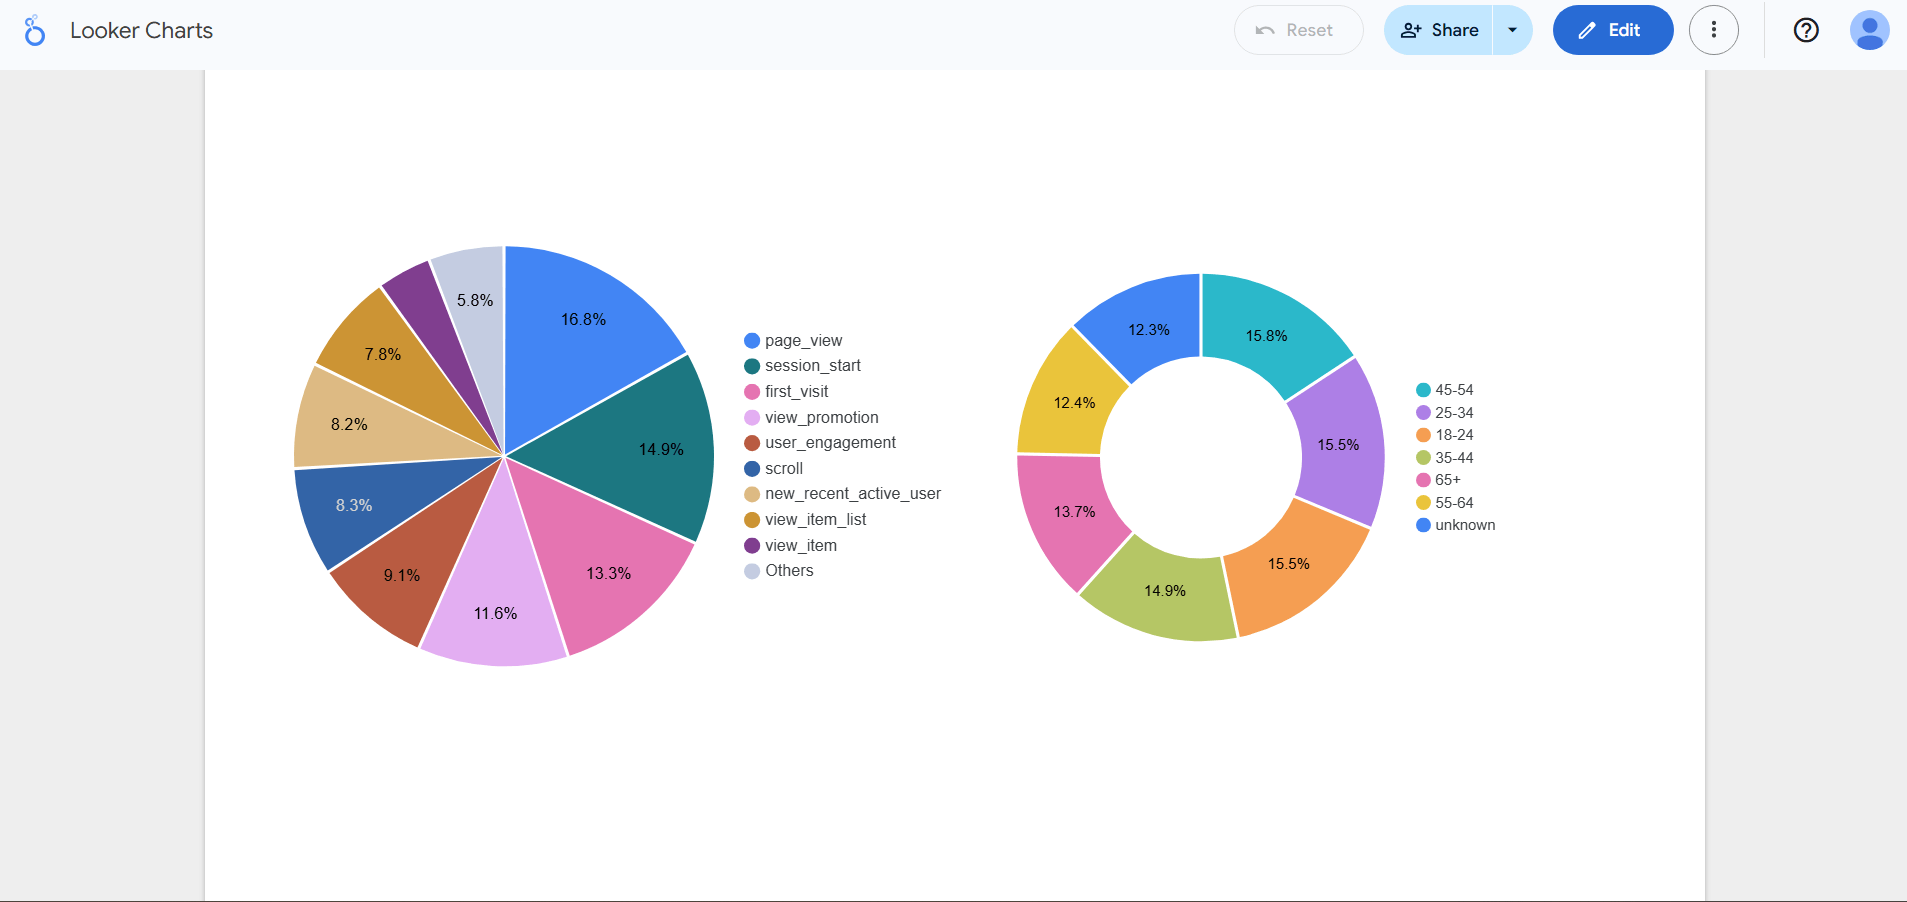Click the view_item_list legend label
Viewport: 1907px width, 902px height.
815,520
